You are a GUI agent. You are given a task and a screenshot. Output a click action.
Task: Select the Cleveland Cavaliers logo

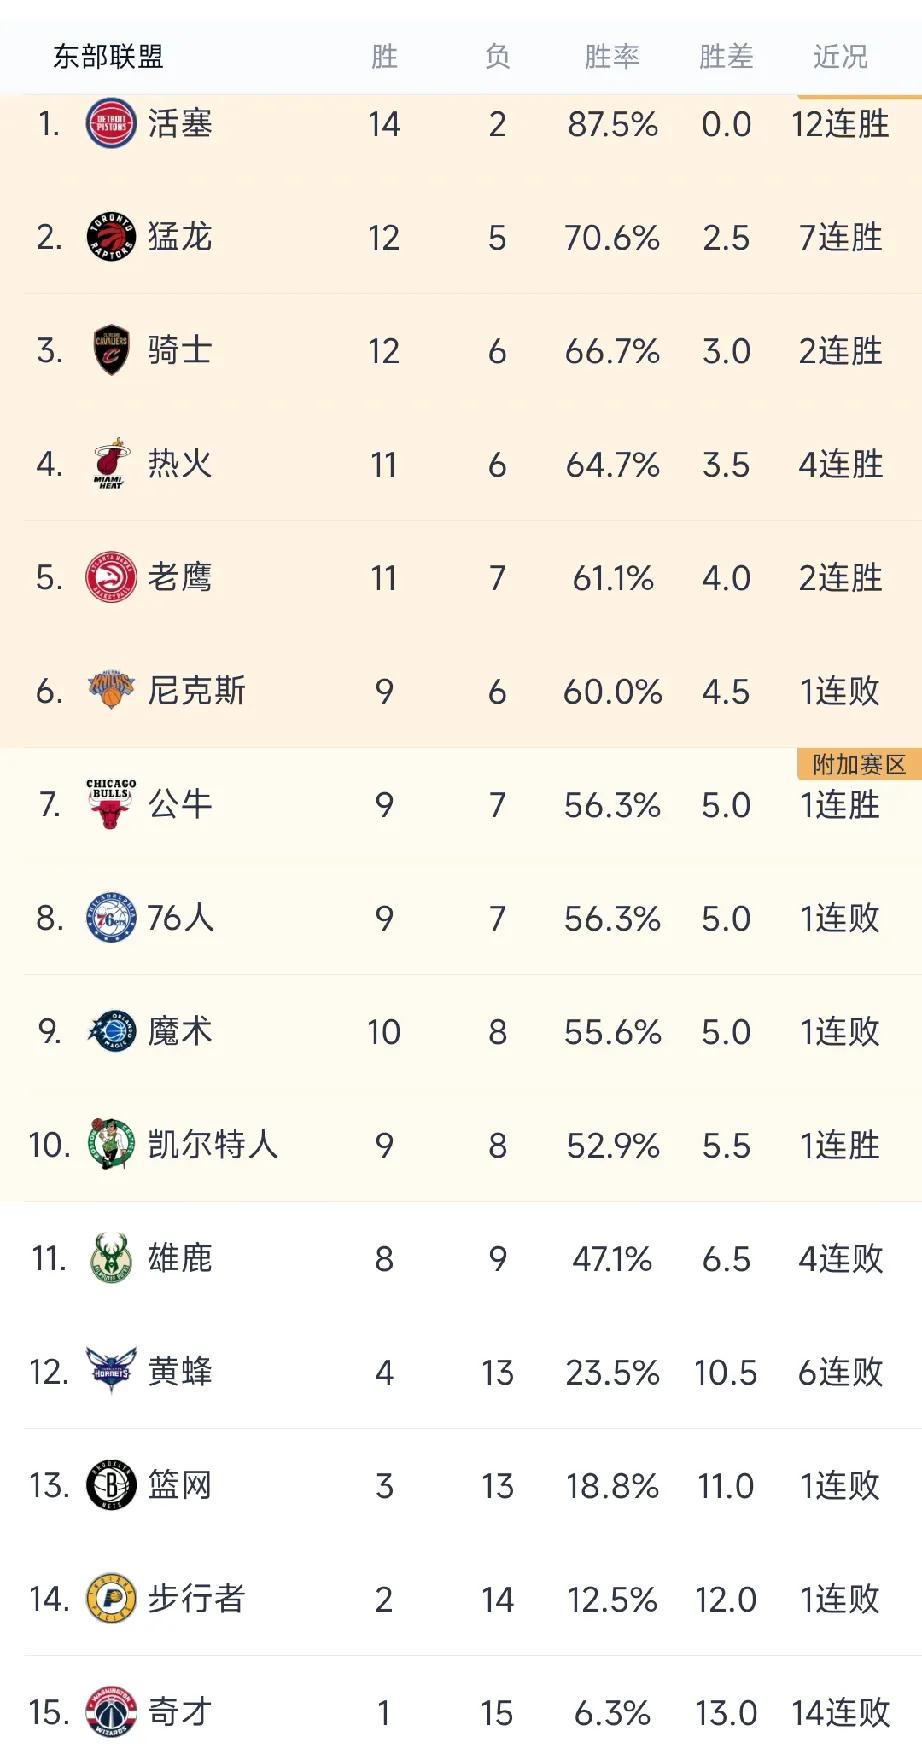[110, 351]
